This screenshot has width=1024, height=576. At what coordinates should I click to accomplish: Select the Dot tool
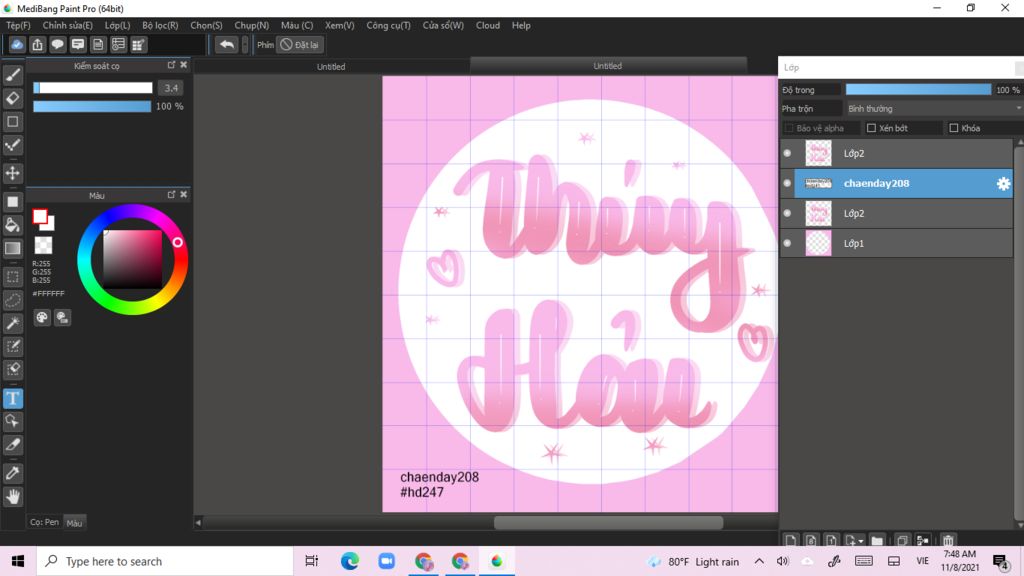pyautogui.click(x=12, y=145)
